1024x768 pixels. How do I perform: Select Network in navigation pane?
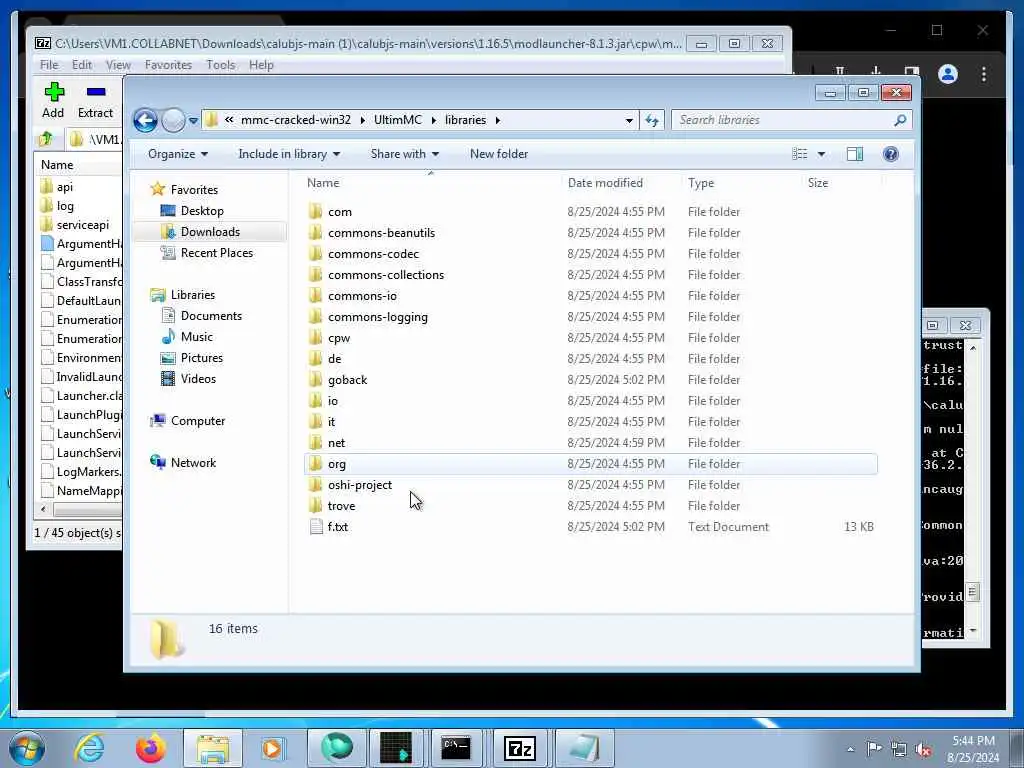[x=193, y=462]
